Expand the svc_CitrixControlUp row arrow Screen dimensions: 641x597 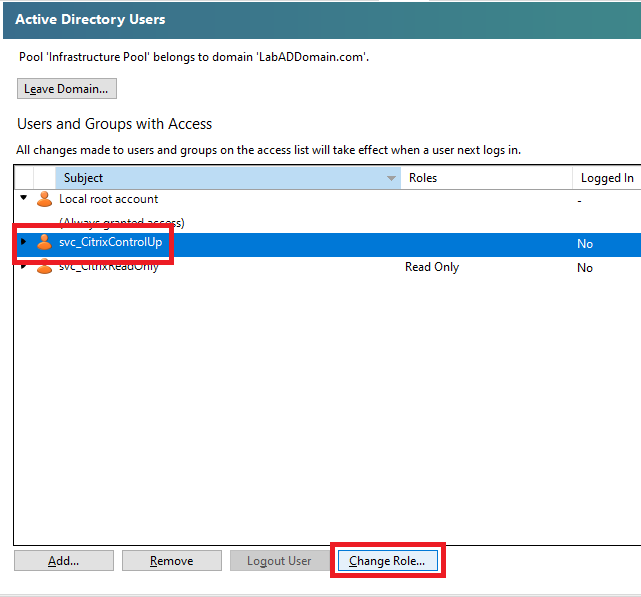pyautogui.click(x=24, y=242)
